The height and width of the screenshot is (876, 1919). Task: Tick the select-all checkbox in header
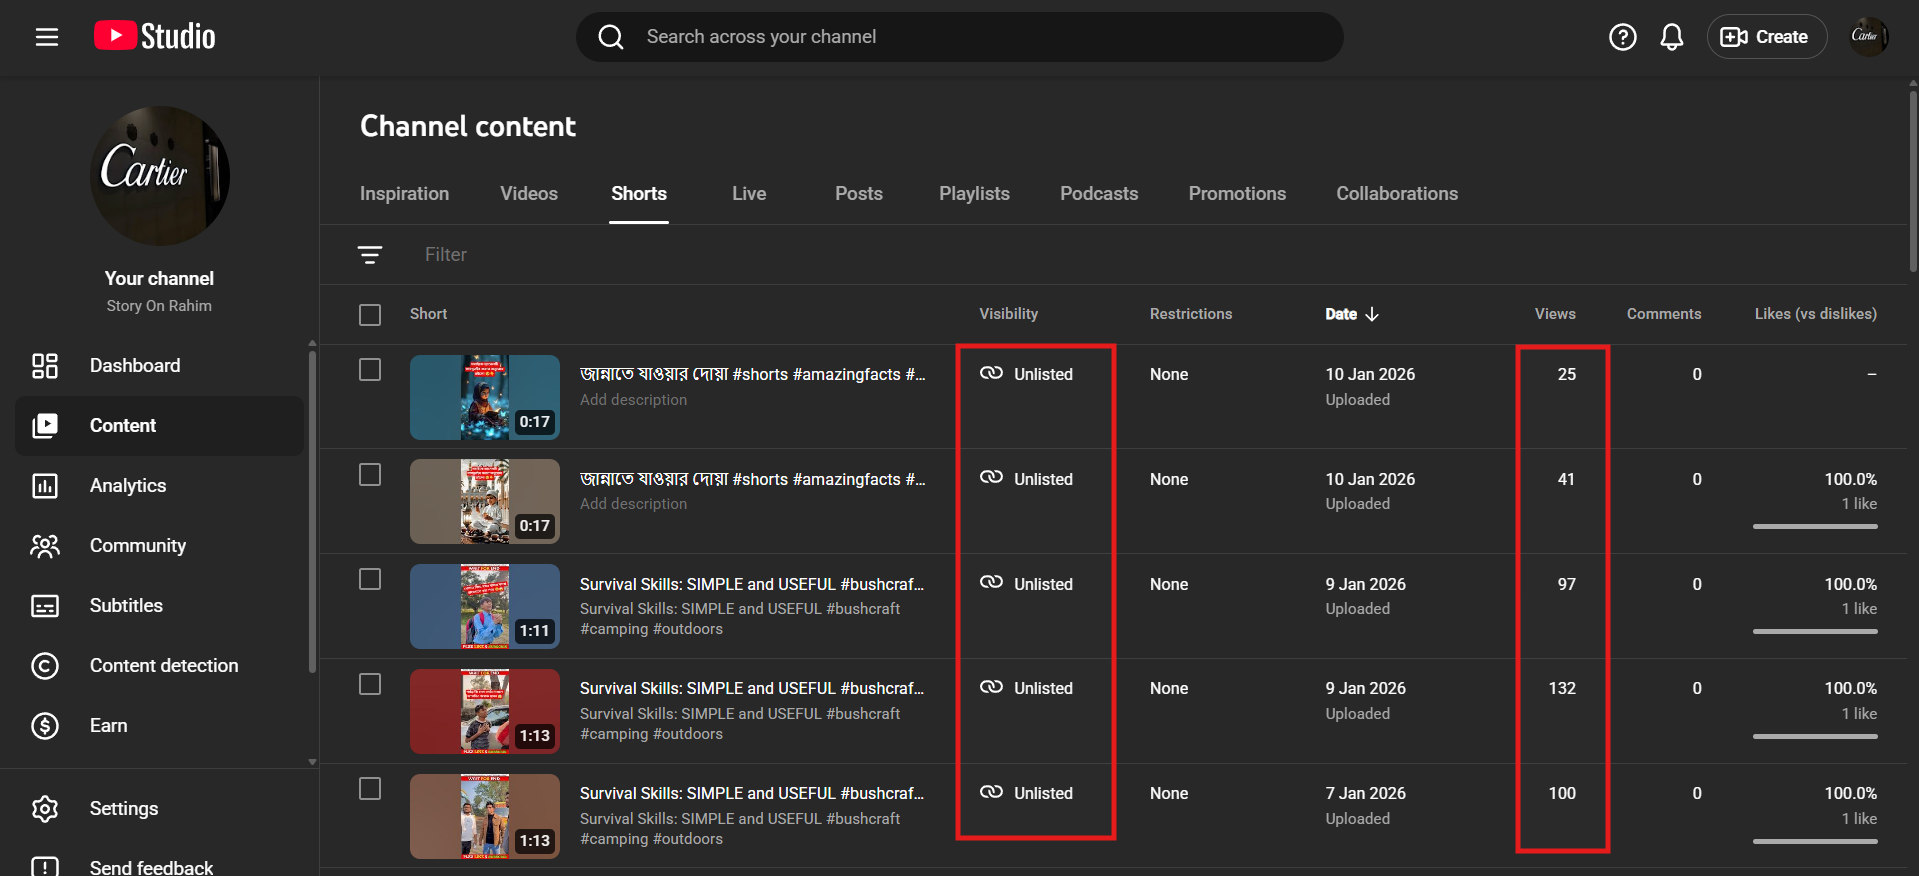click(x=370, y=315)
